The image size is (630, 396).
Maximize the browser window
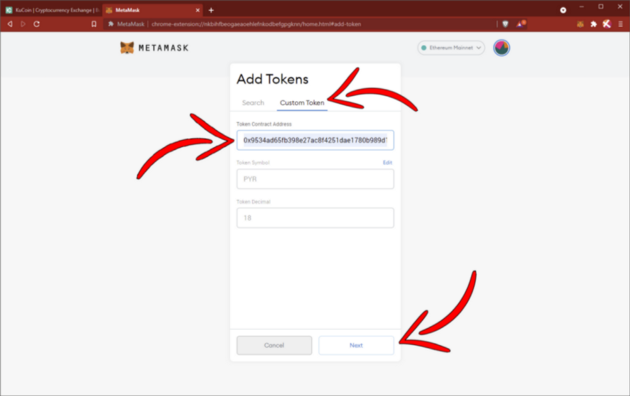601,7
